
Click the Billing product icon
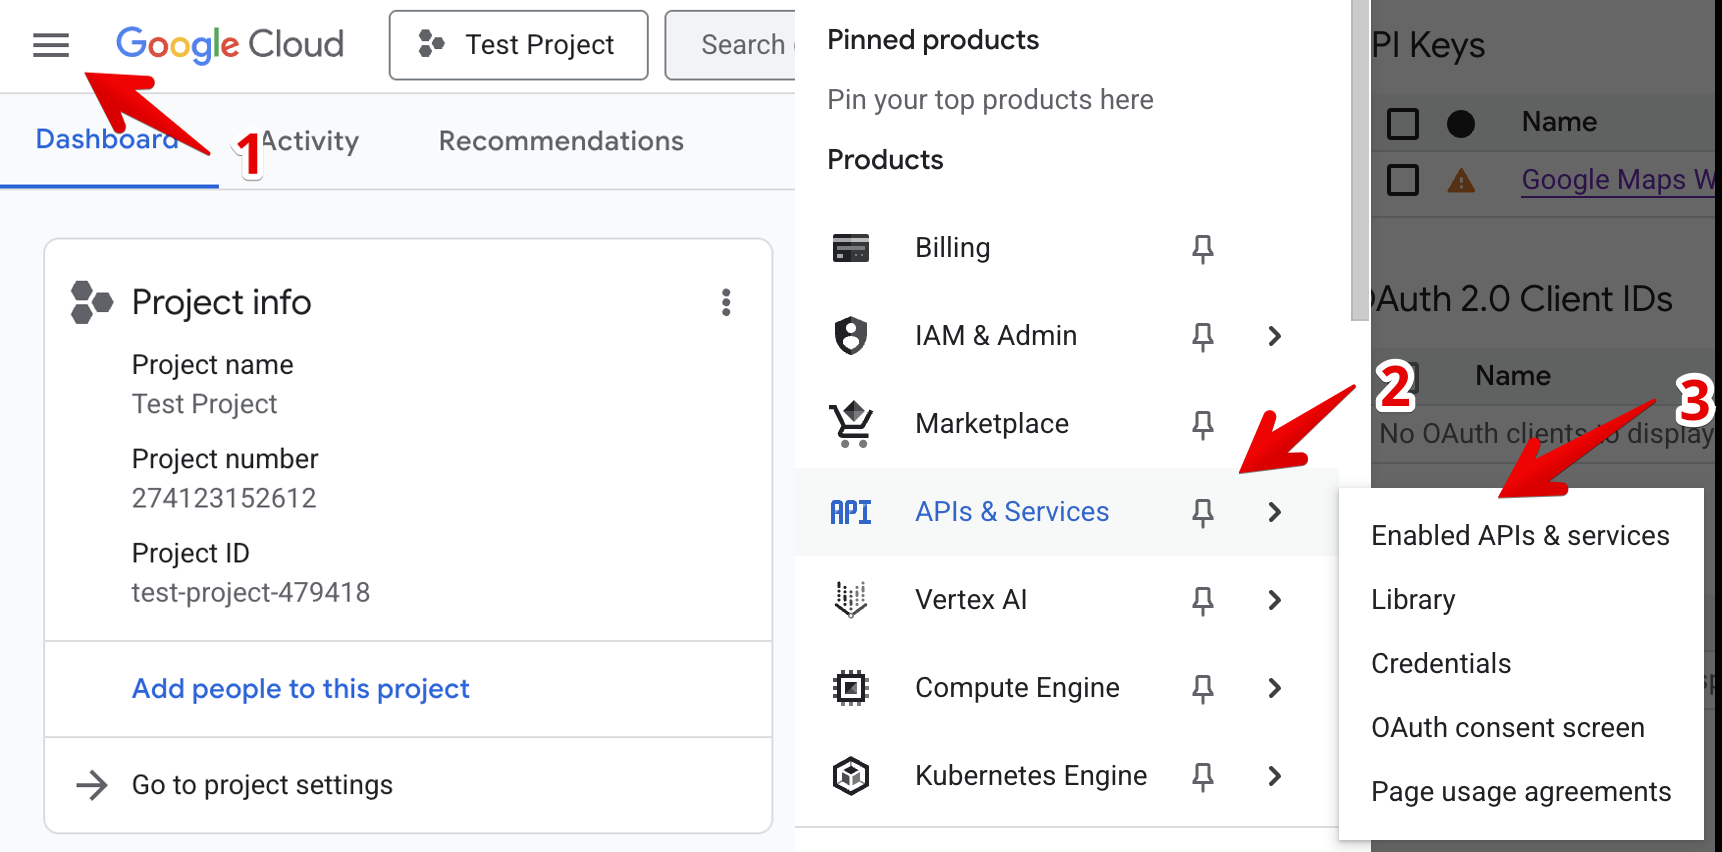point(851,248)
